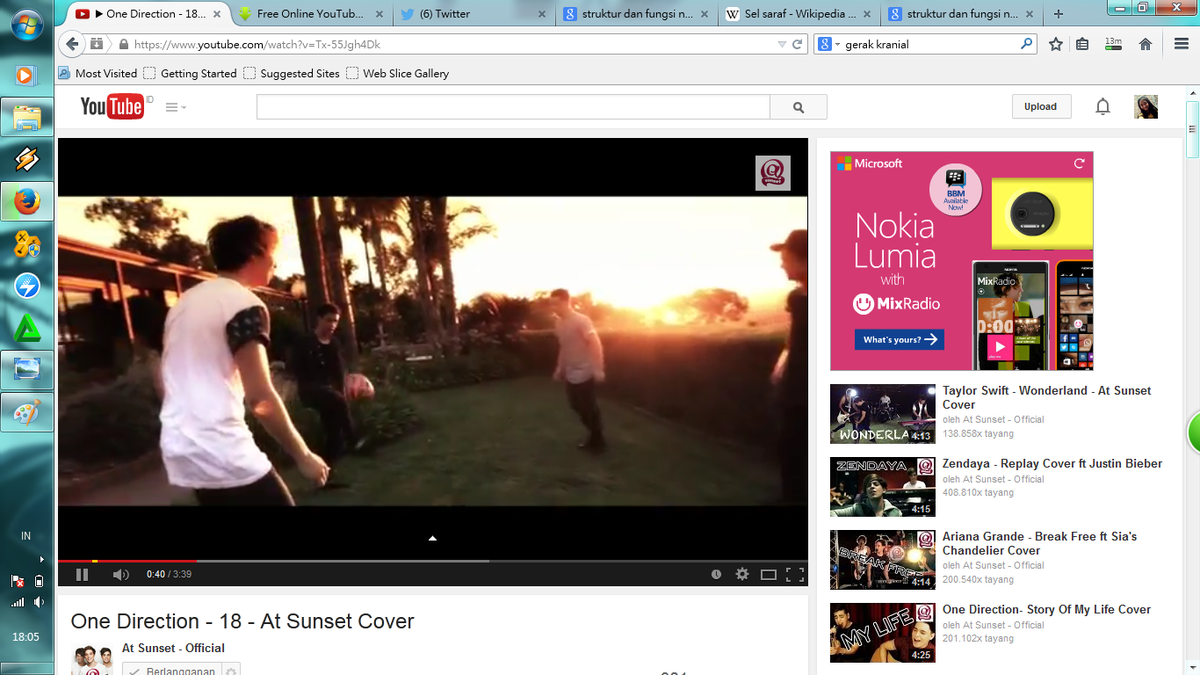Open the account avatar menu

(x=1146, y=107)
